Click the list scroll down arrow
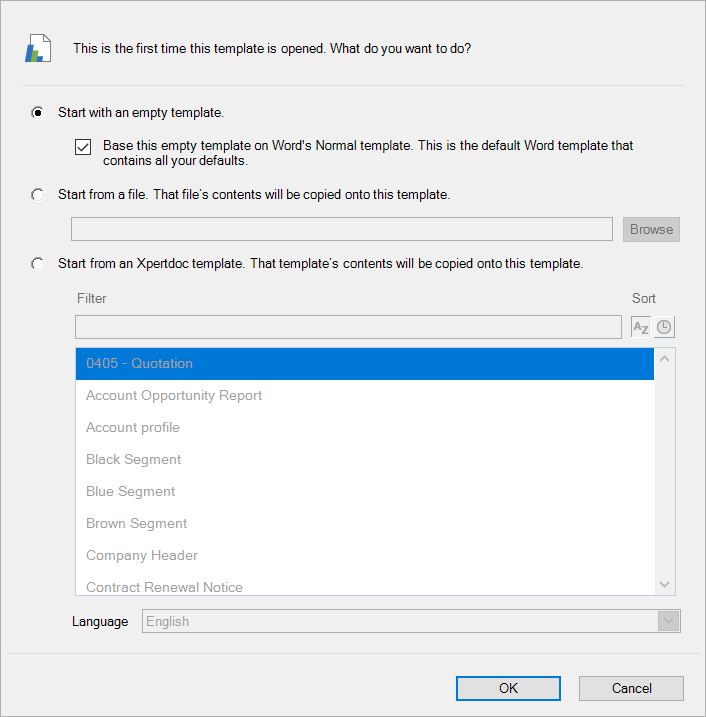The height and width of the screenshot is (717, 706). click(x=665, y=584)
